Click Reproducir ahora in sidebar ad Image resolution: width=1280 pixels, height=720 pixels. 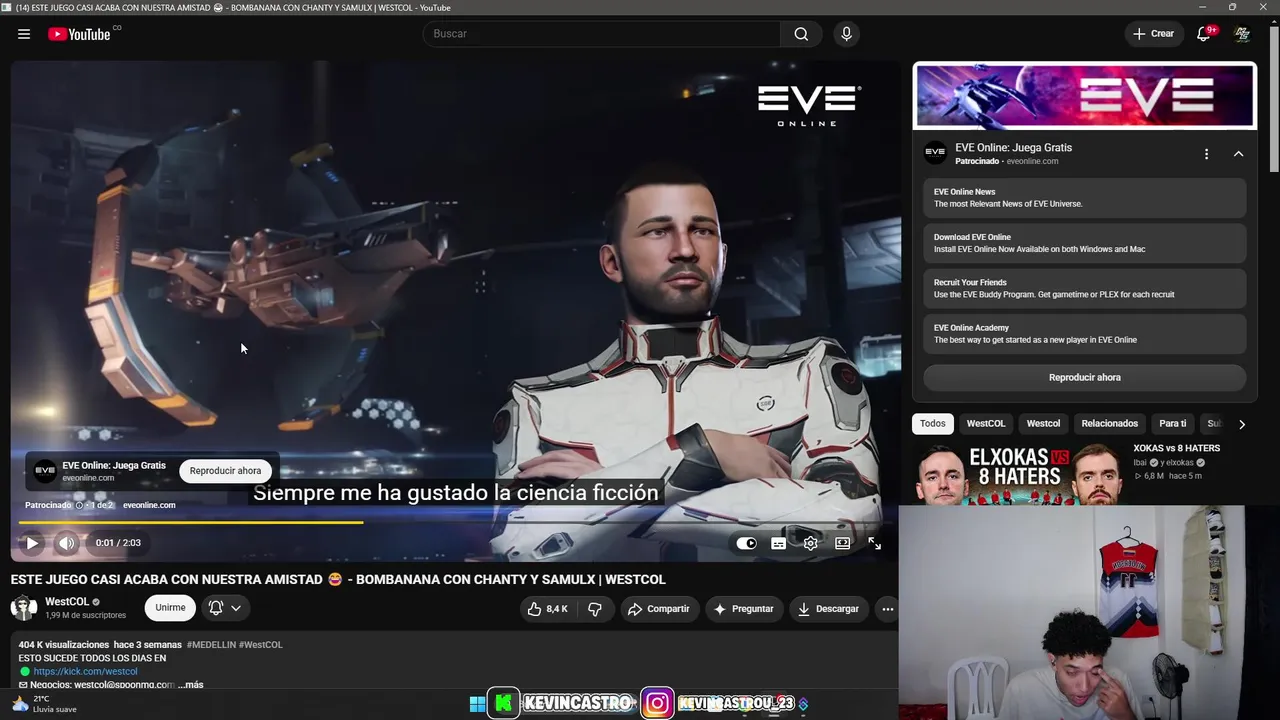point(1085,377)
